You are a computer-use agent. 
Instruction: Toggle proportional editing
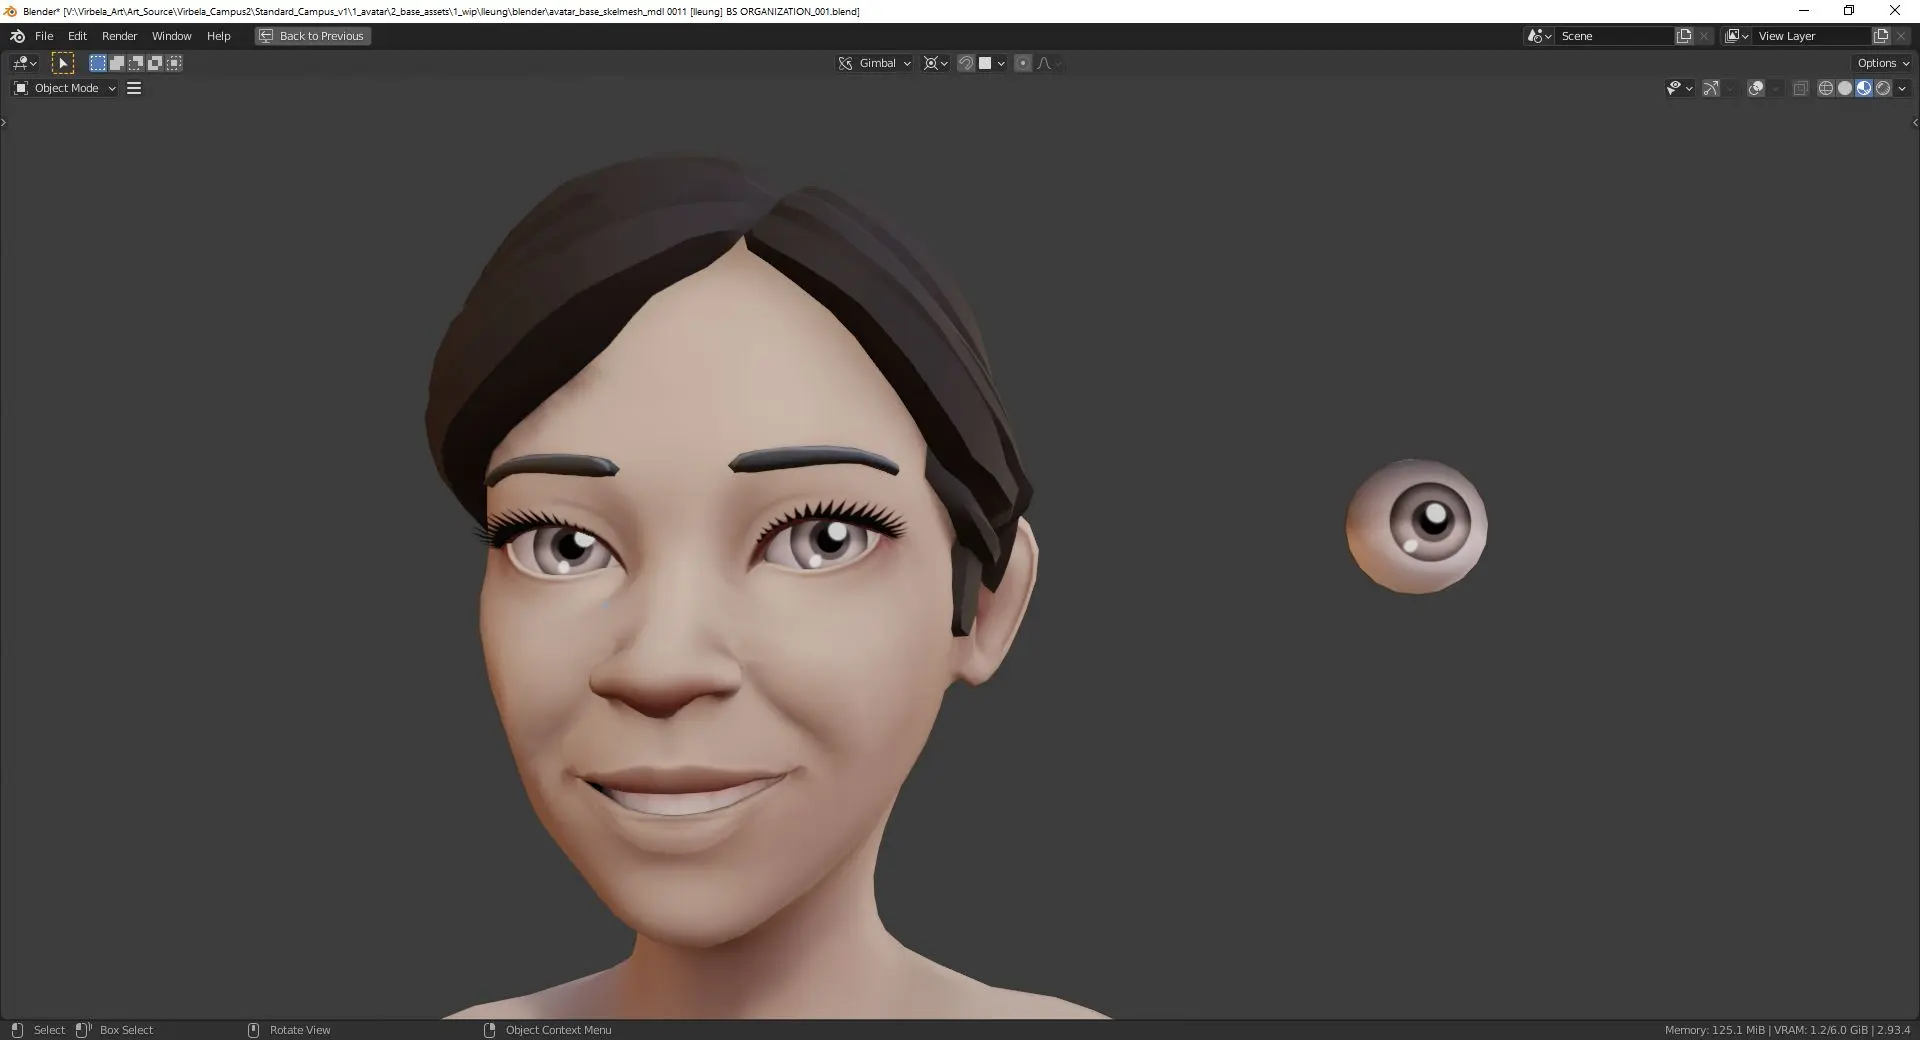pos(1022,63)
